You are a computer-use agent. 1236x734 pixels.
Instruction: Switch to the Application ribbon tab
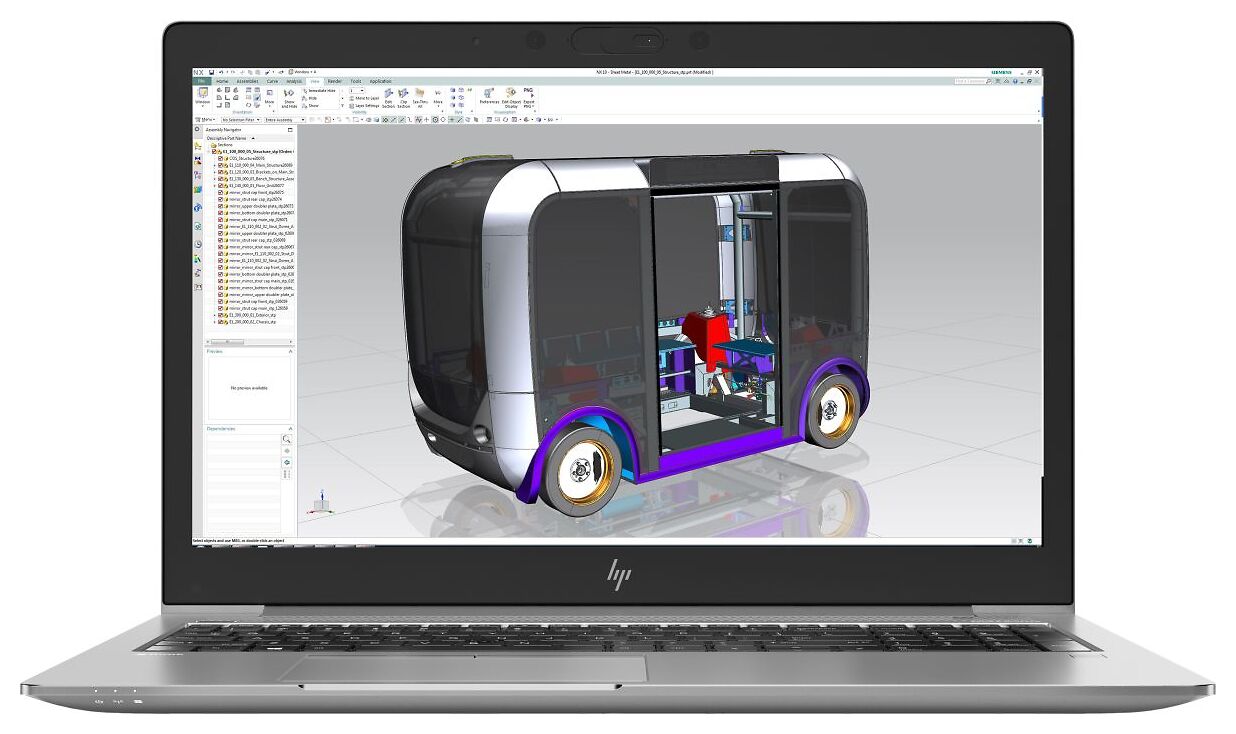[x=380, y=81]
